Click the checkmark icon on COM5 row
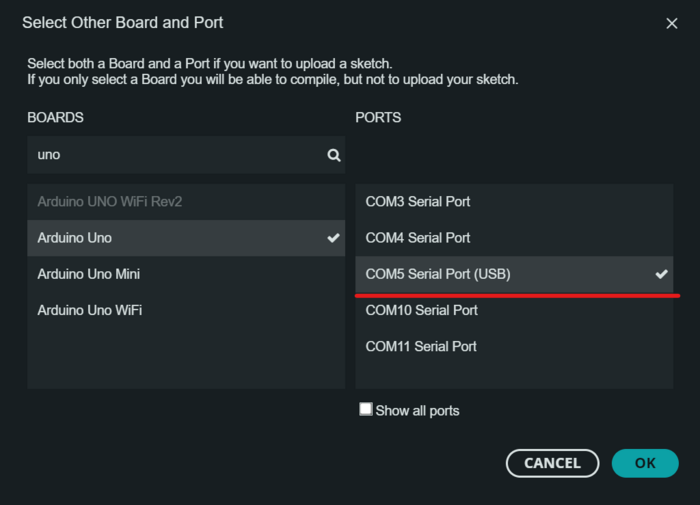 tap(661, 274)
